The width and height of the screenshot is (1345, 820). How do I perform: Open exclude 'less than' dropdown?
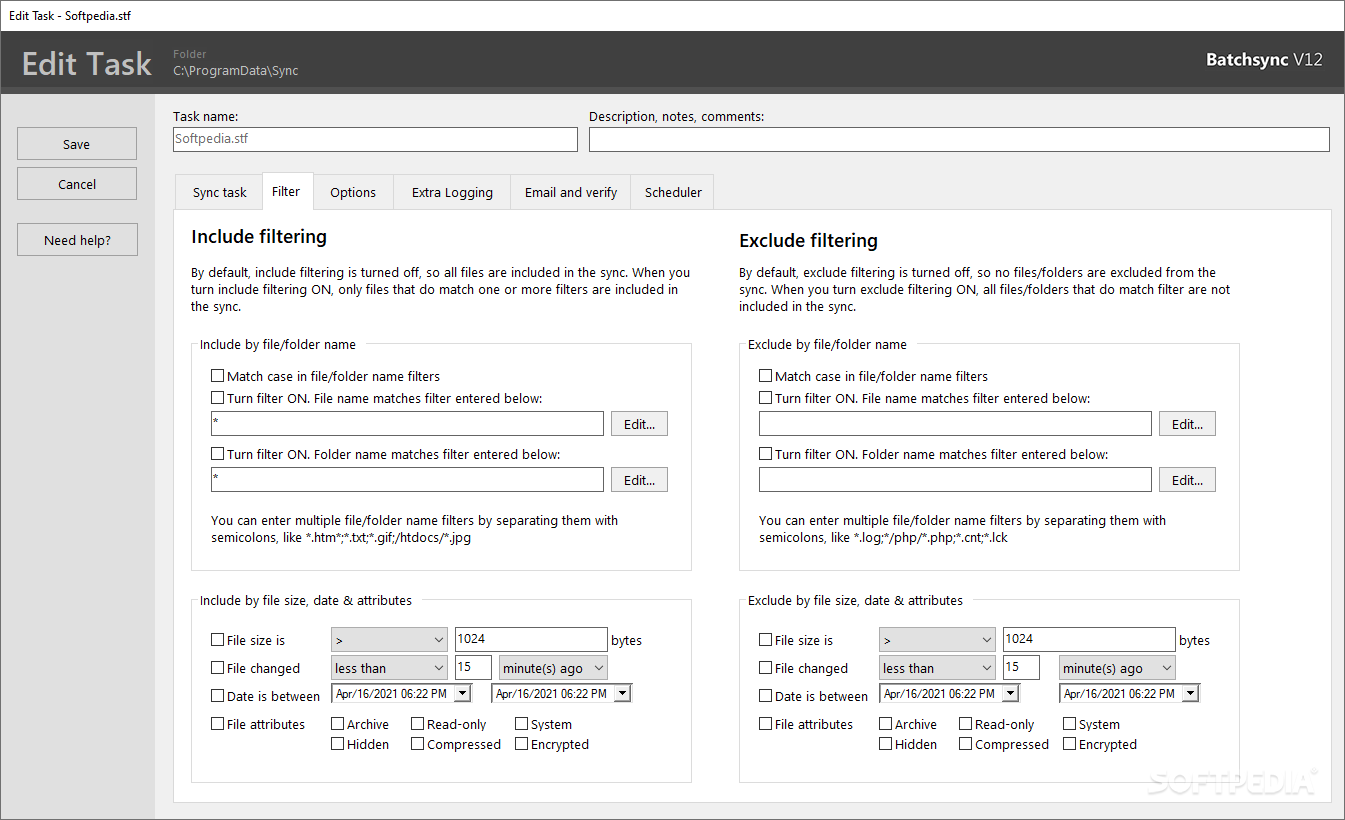pos(937,668)
